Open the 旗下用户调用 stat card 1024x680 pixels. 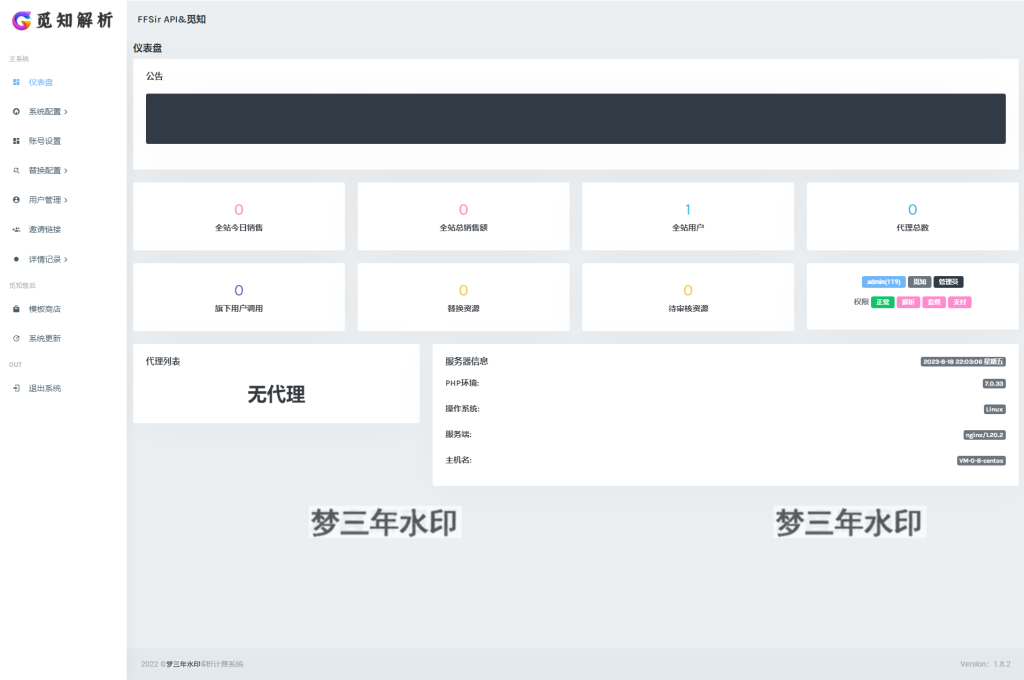(239, 297)
